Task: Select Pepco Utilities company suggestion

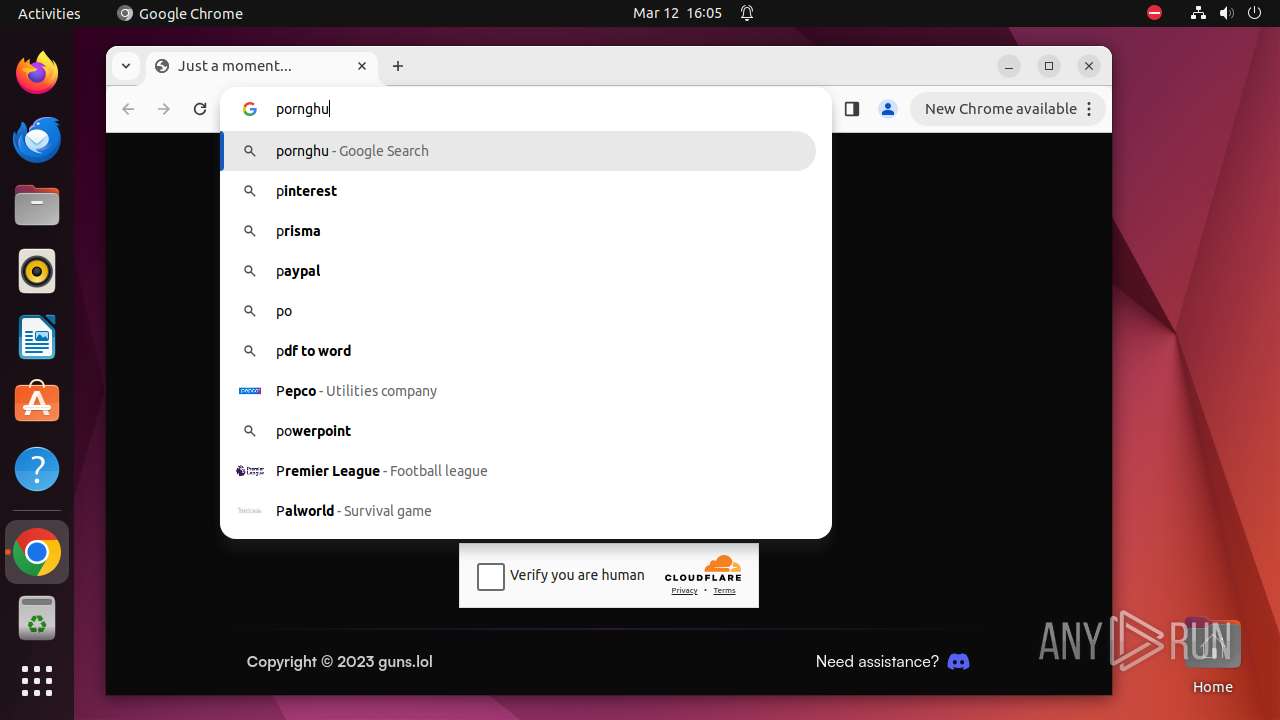Action: pyautogui.click(x=518, y=391)
